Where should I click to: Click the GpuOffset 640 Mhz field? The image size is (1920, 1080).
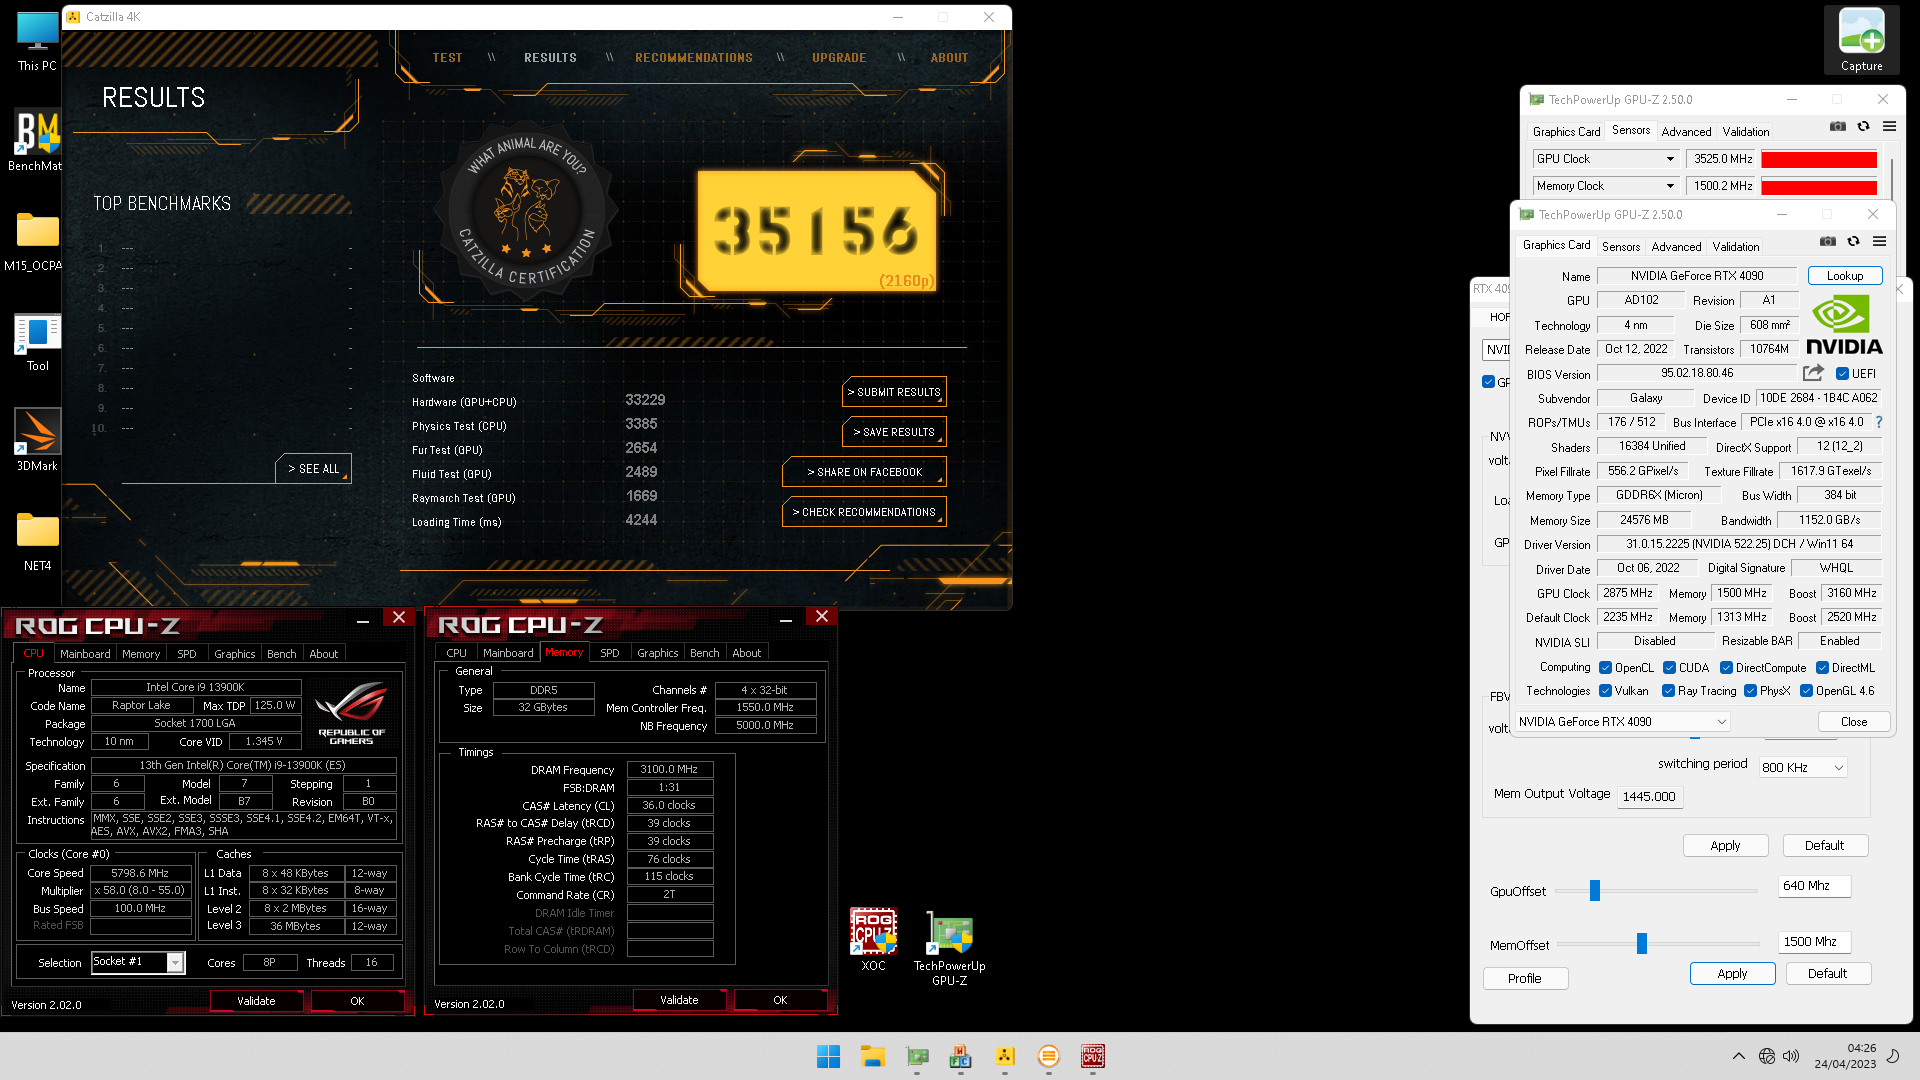(1814, 886)
